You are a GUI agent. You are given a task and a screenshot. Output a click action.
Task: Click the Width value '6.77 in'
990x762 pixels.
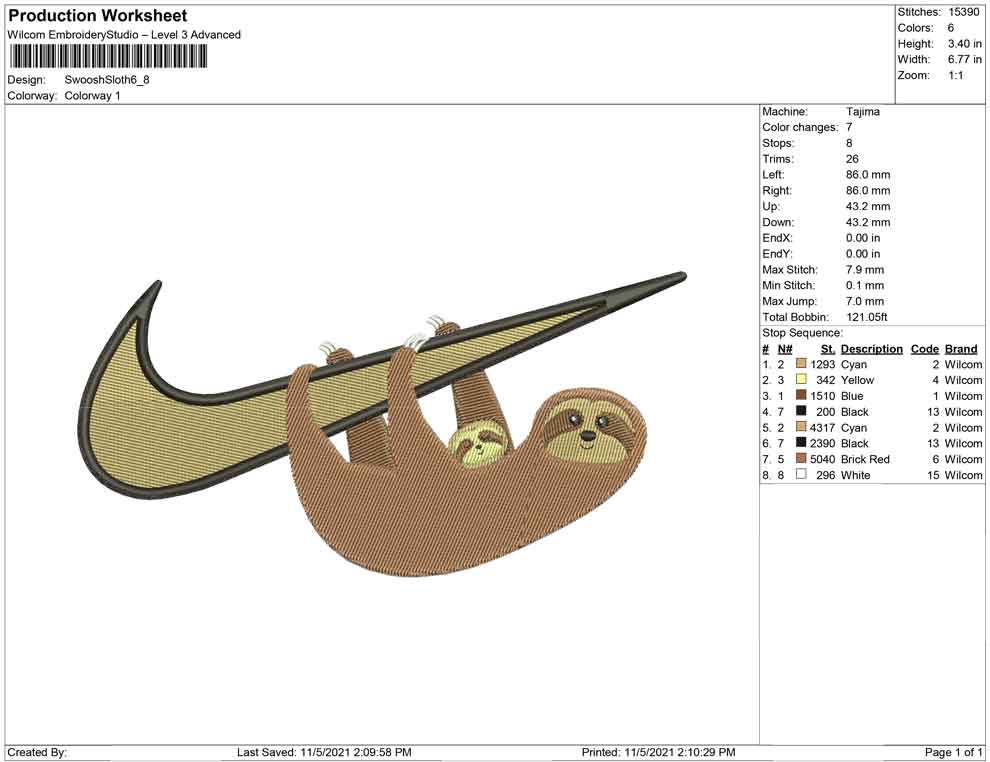click(x=965, y=59)
